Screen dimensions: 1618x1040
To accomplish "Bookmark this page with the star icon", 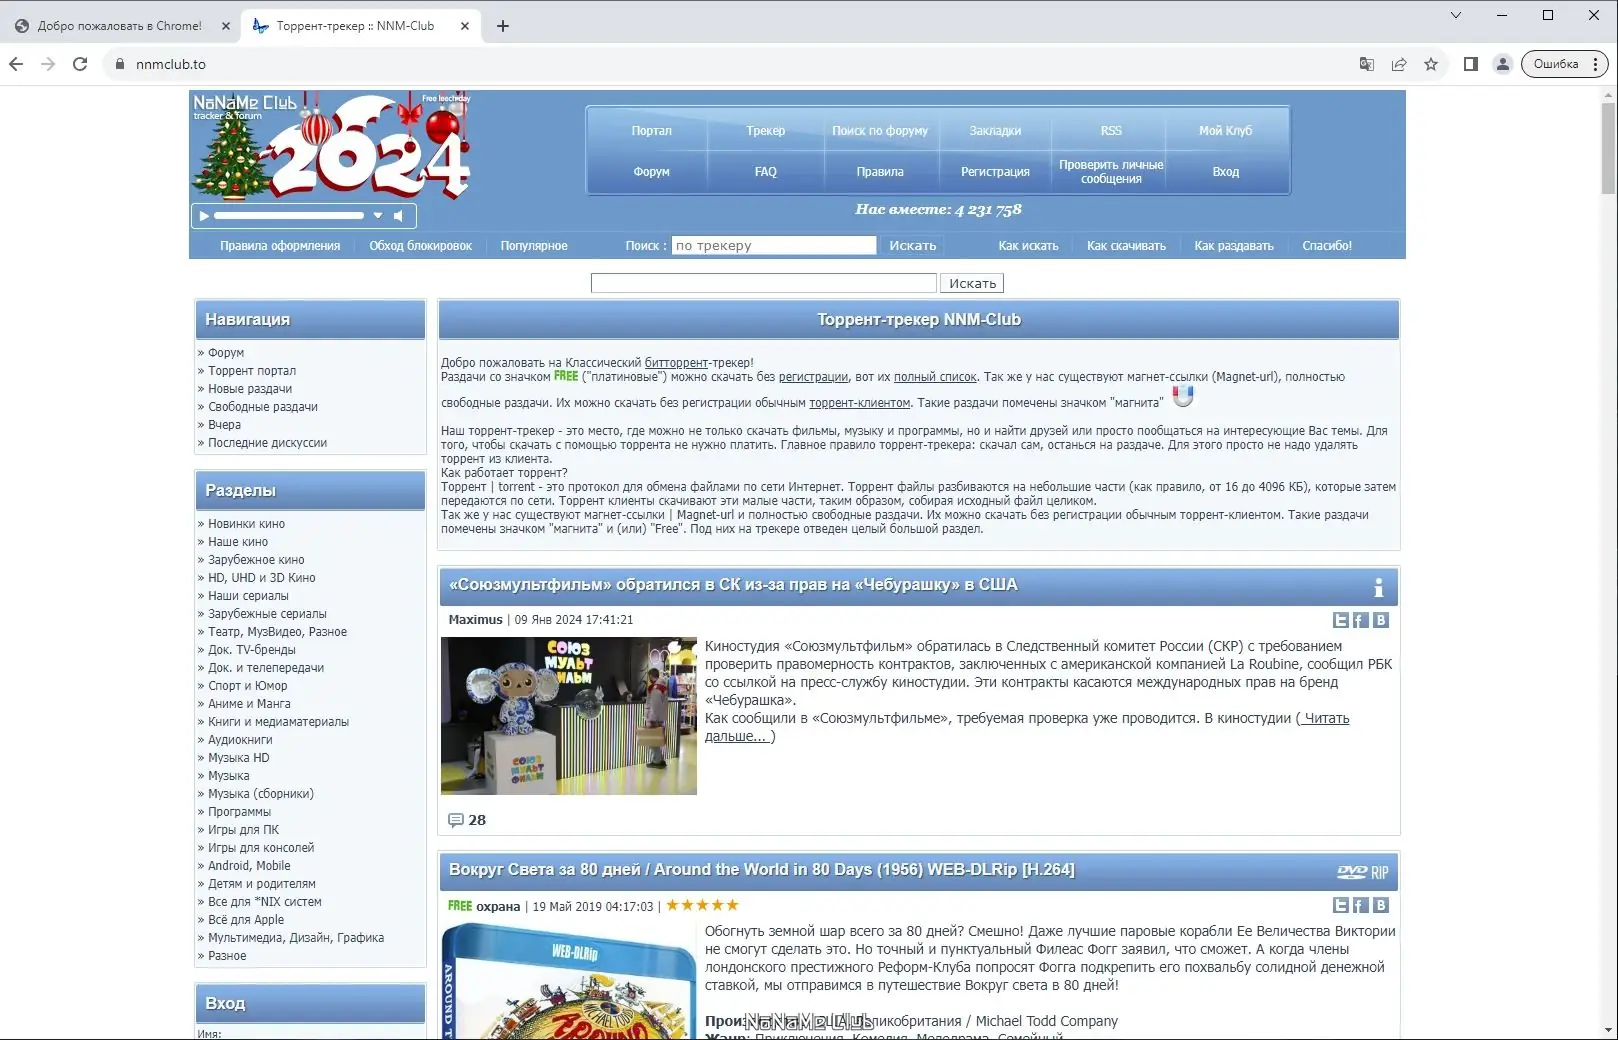I will (1431, 64).
